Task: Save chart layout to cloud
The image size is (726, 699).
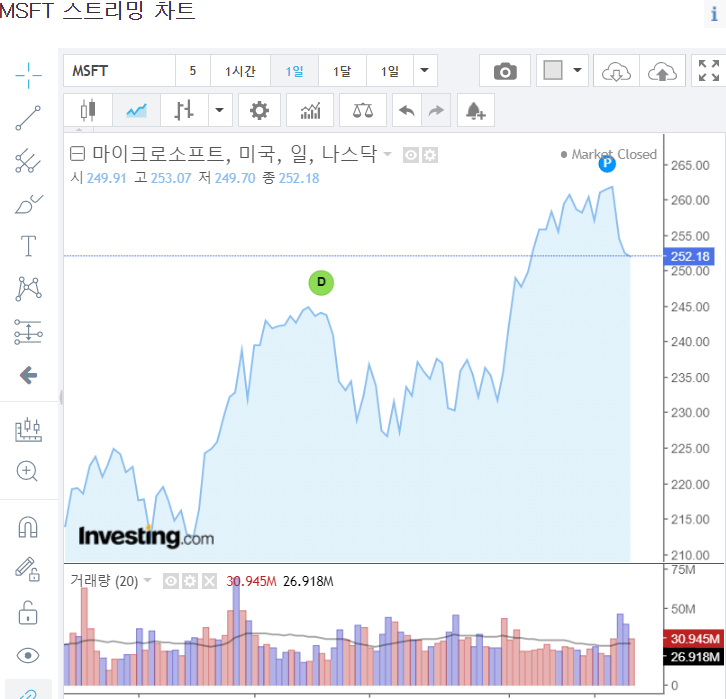Action: (x=662, y=71)
